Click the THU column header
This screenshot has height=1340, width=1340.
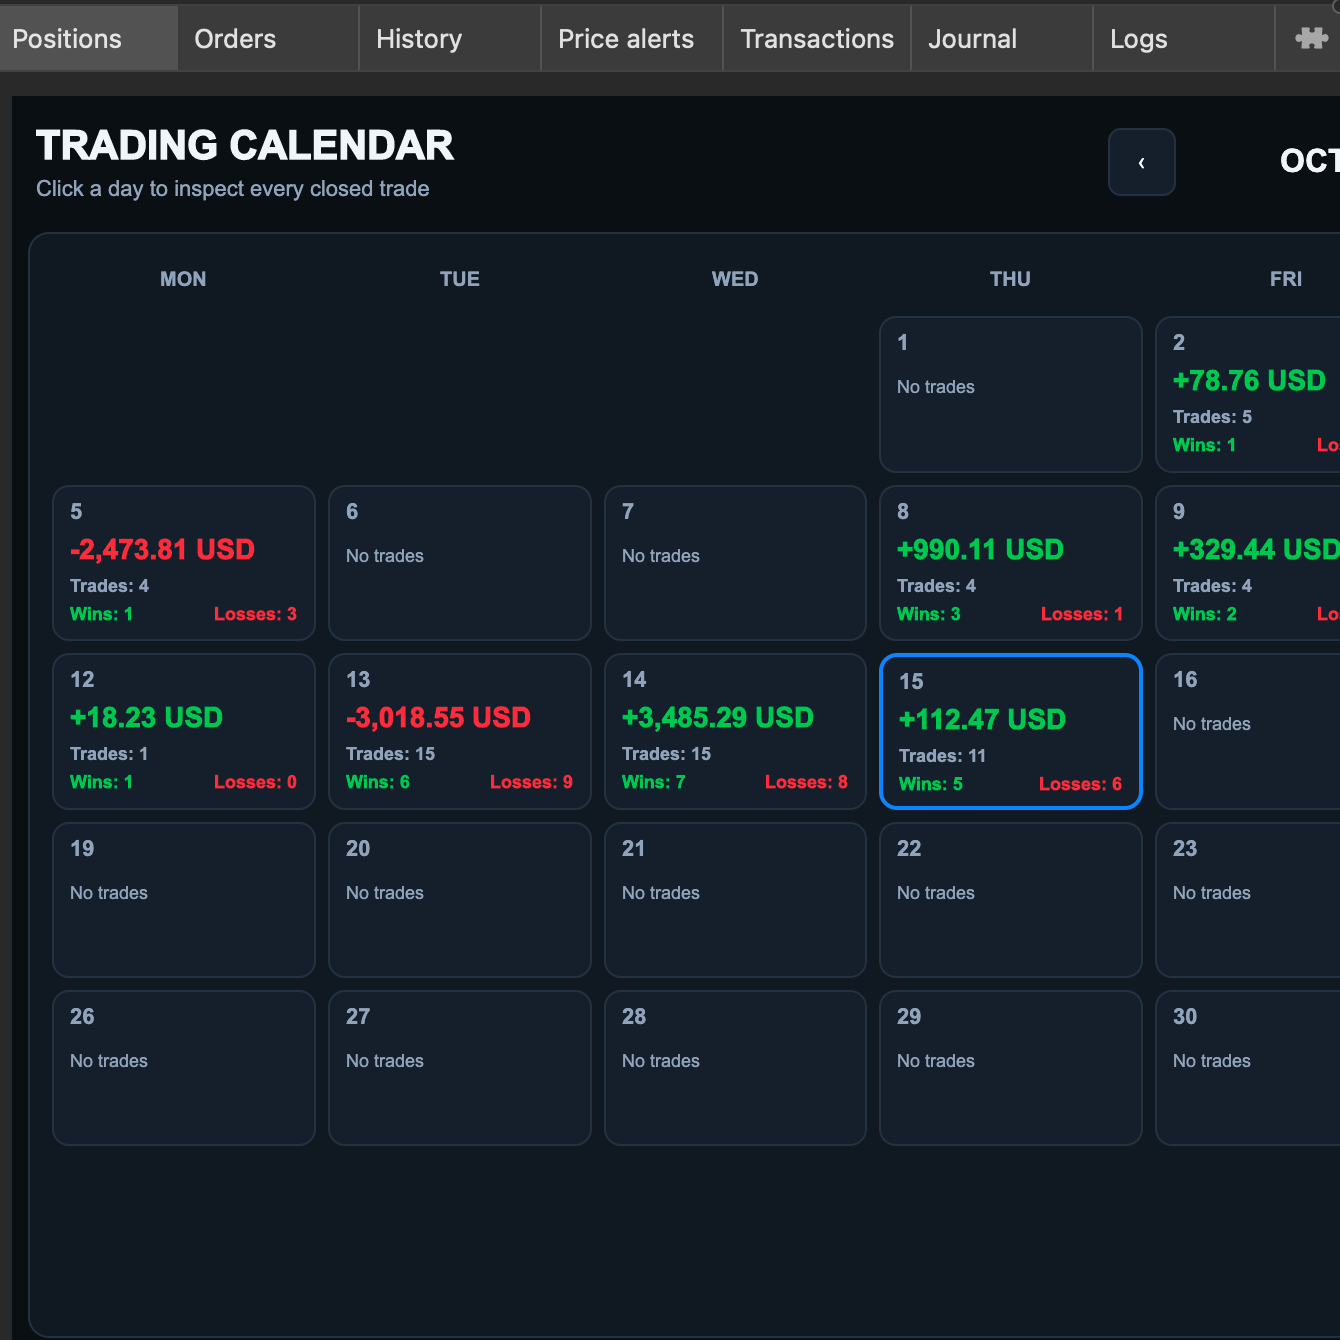[x=1010, y=279]
